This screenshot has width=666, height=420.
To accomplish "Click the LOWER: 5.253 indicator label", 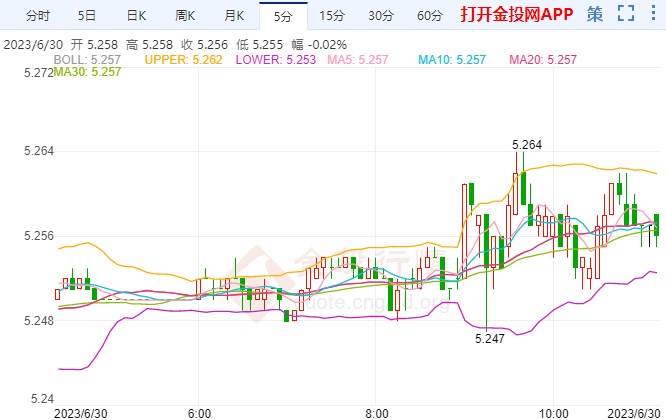I will point(276,59).
